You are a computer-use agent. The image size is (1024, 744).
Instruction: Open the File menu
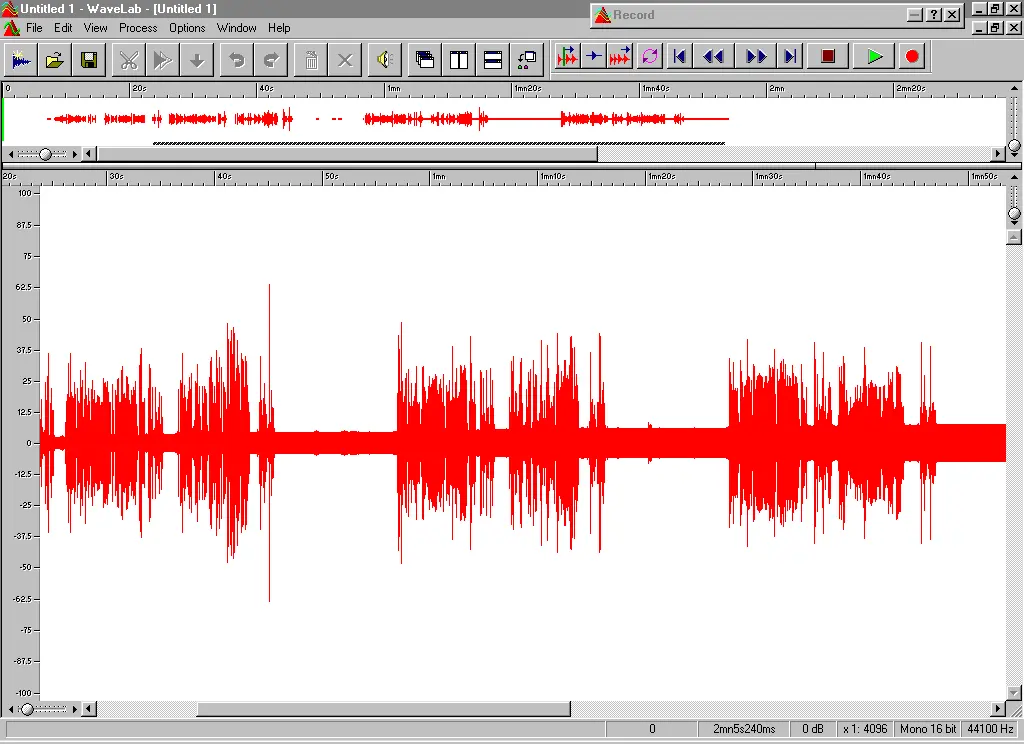point(34,28)
